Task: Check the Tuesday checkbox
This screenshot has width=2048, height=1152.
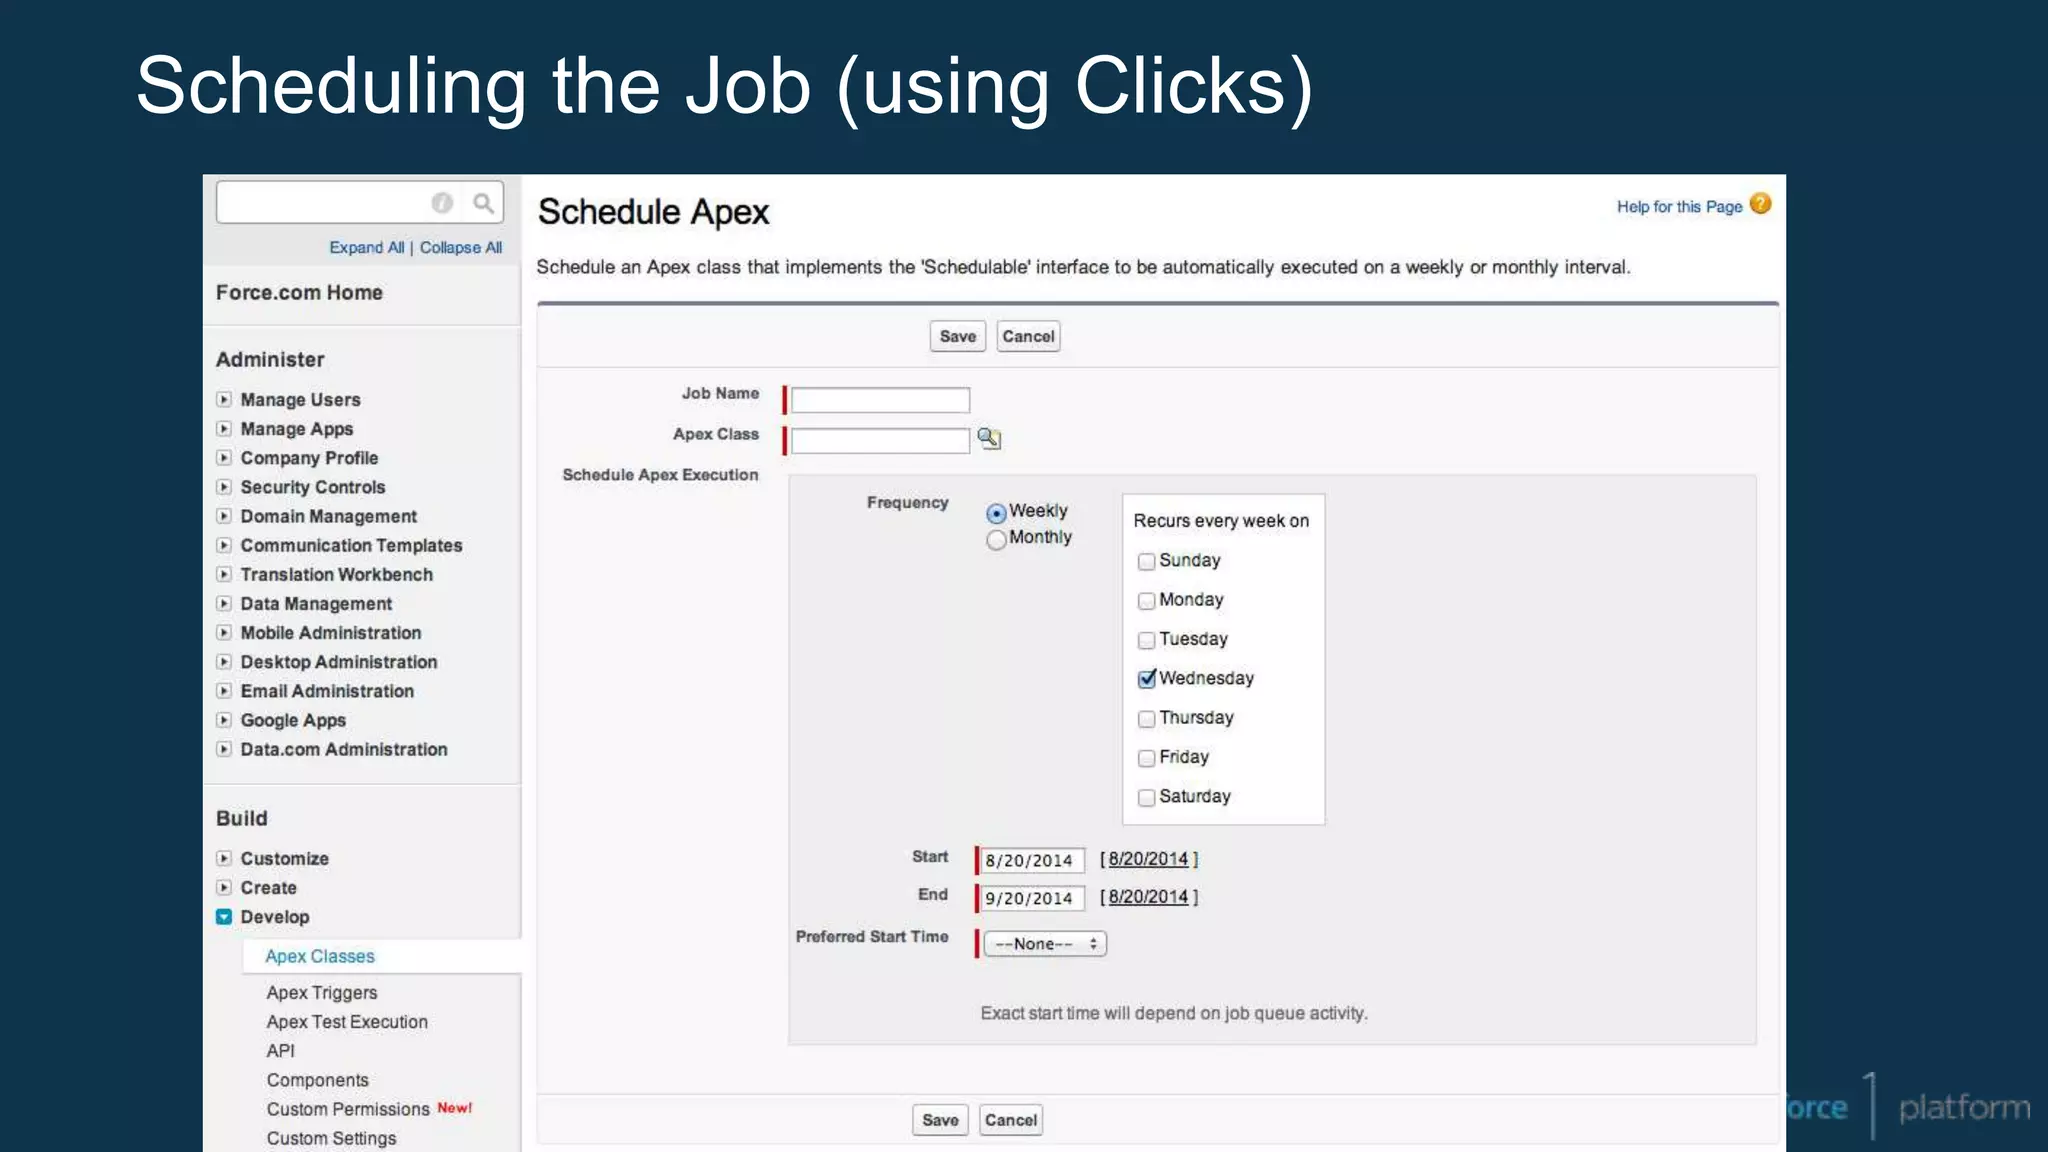Action: [1147, 640]
